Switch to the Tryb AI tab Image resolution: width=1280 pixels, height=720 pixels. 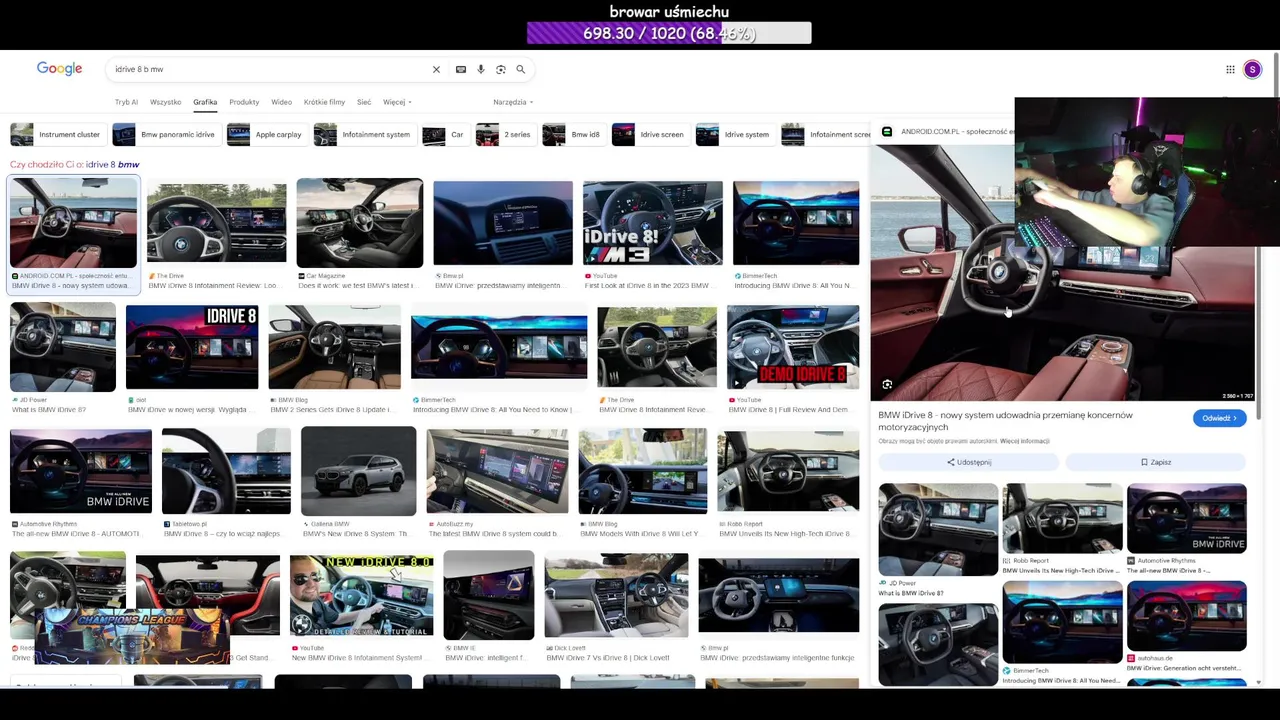pos(126,102)
